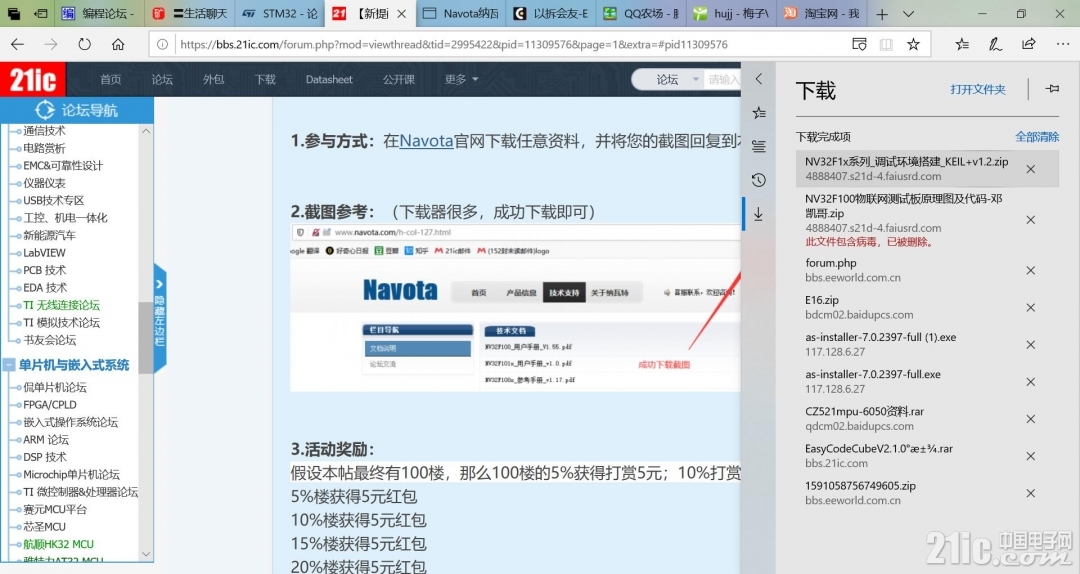Screen dimensions: 1080x574
Task: Click the 论坛导航 sidebar header
Action: click(x=76, y=110)
